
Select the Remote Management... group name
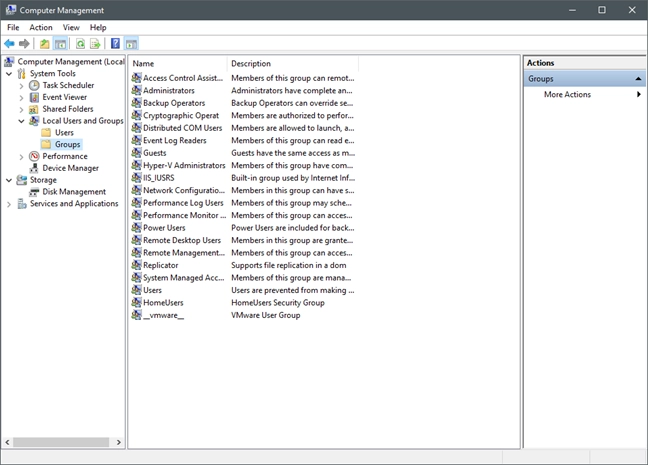point(184,253)
